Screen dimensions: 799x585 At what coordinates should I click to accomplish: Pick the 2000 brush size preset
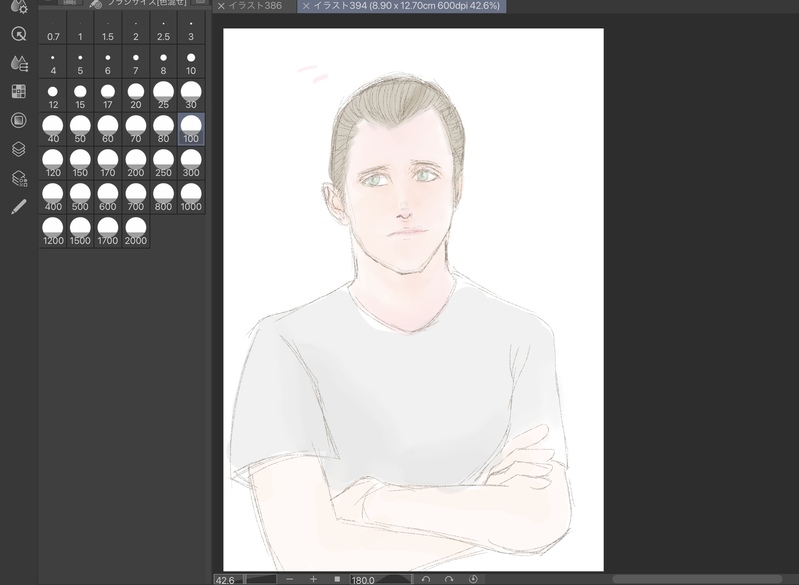(x=136, y=231)
